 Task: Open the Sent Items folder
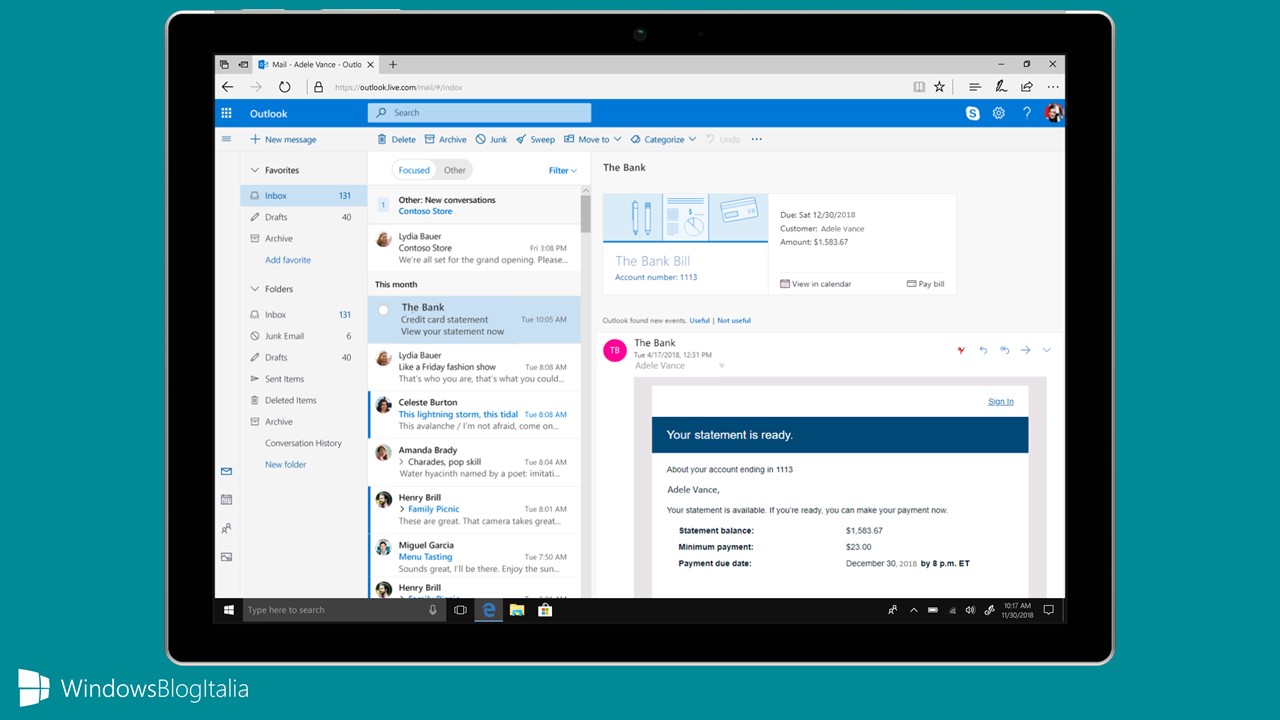coord(303,379)
